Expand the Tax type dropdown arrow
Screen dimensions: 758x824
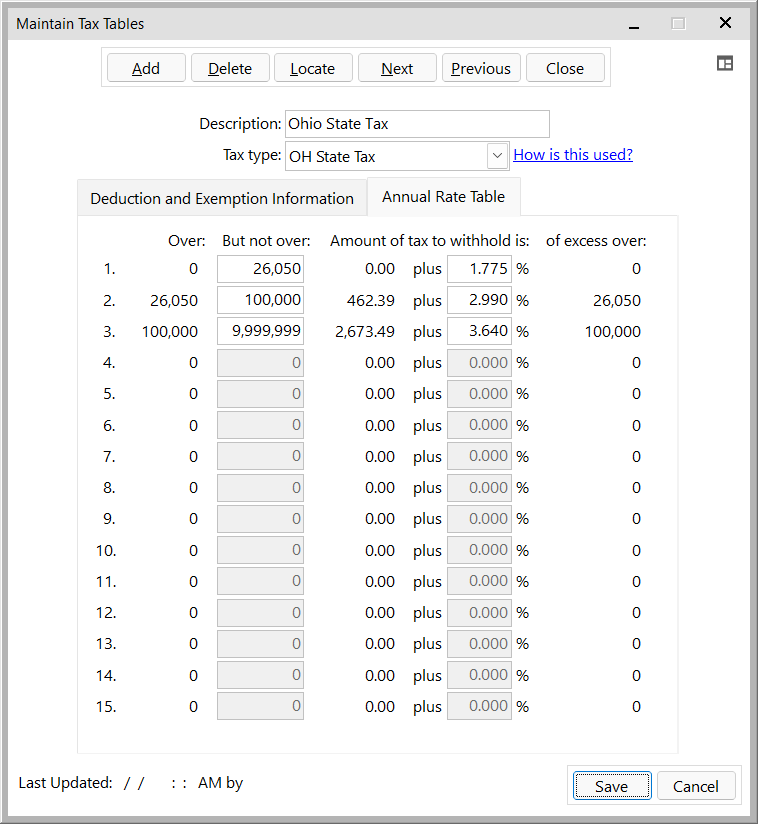(498, 156)
